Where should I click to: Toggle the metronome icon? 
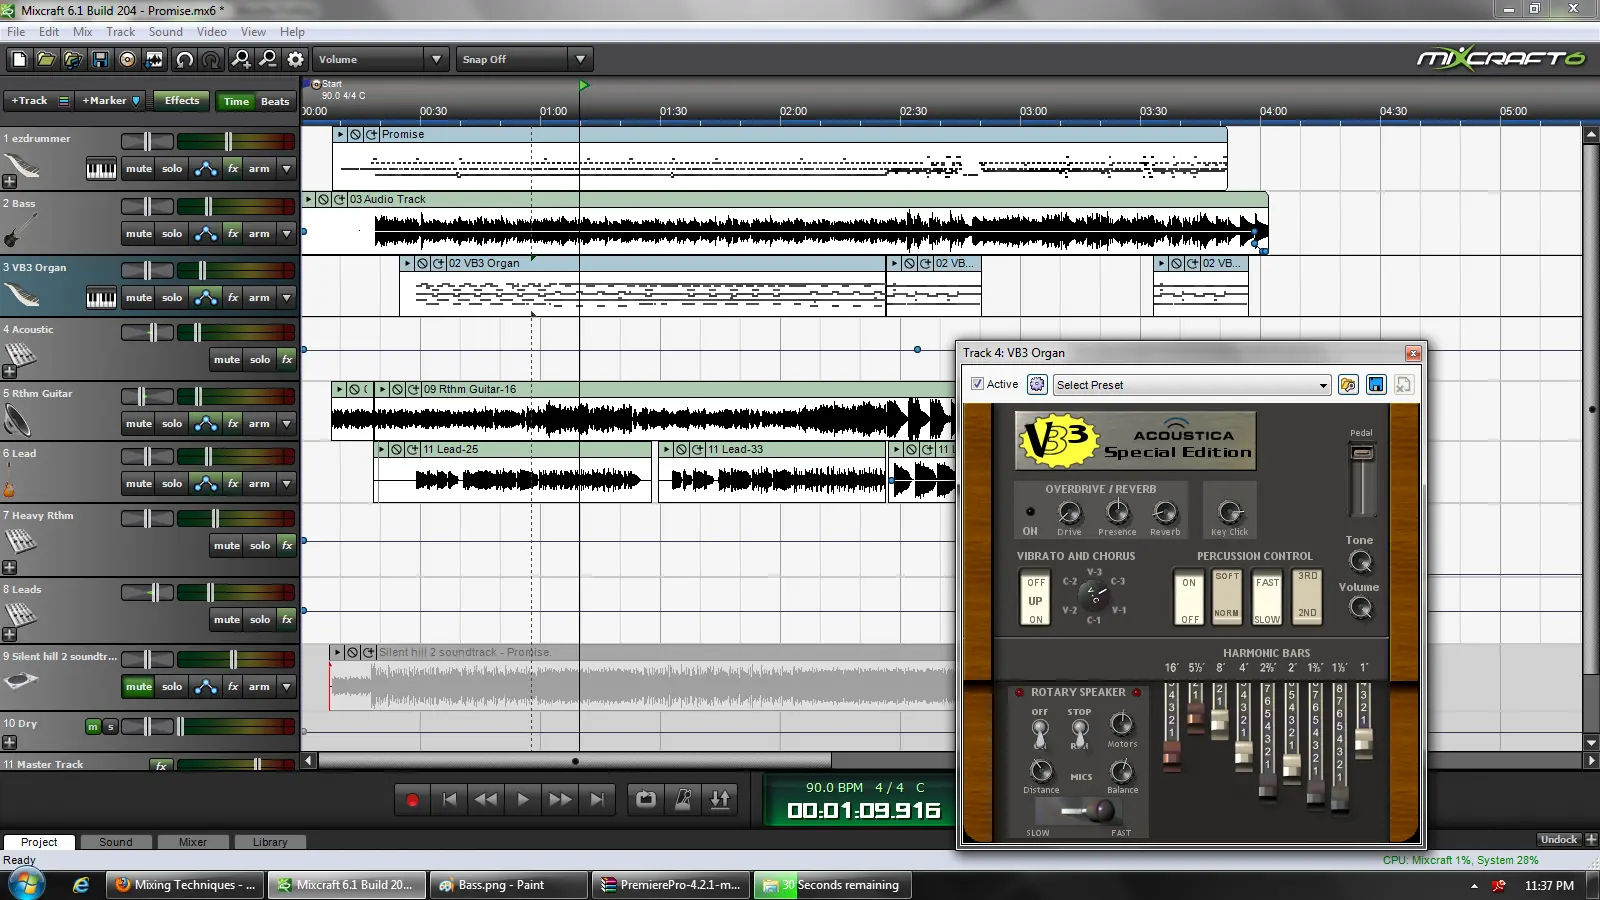coord(683,800)
